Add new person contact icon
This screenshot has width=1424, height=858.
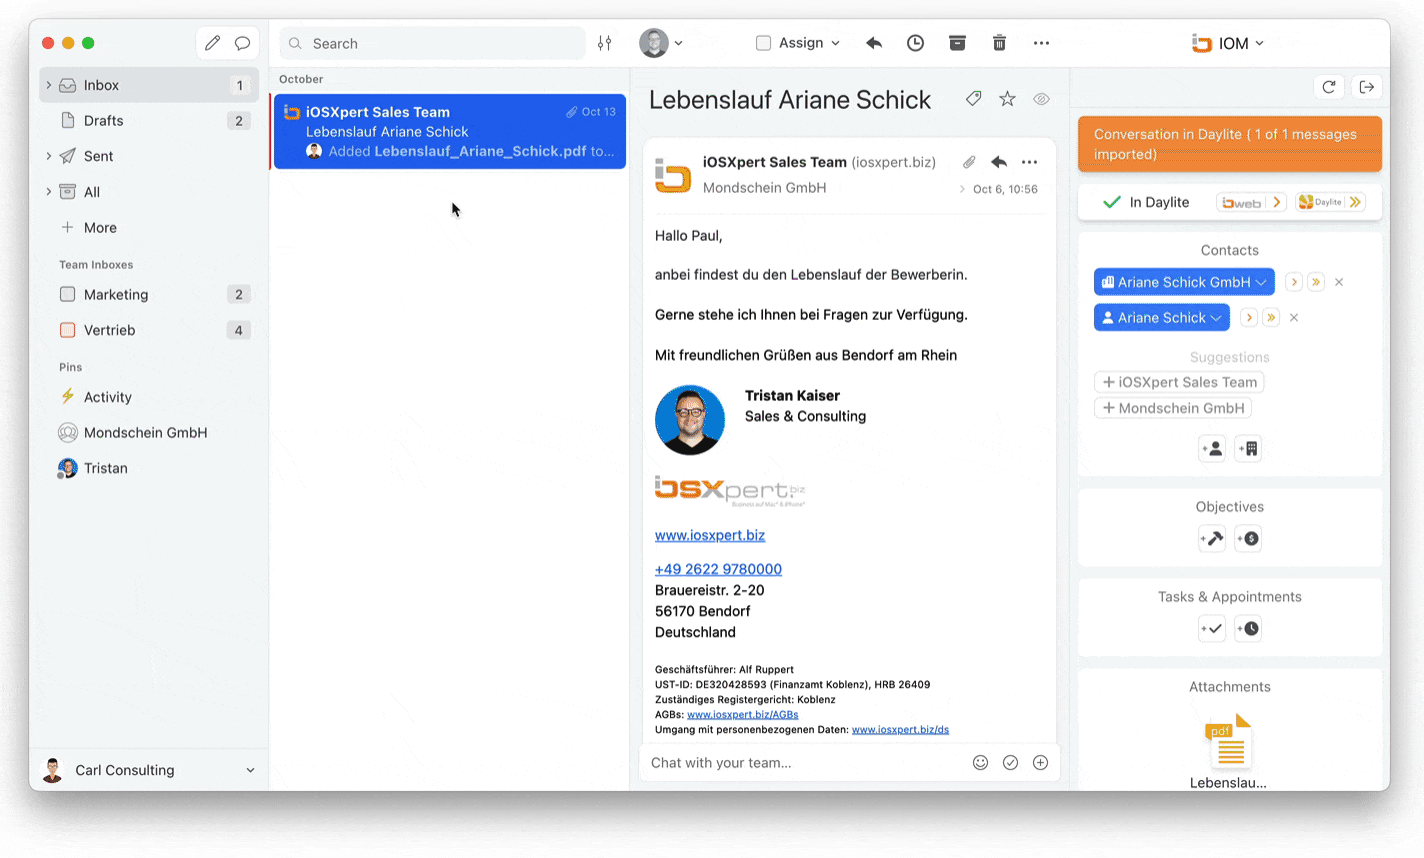tap(1212, 449)
